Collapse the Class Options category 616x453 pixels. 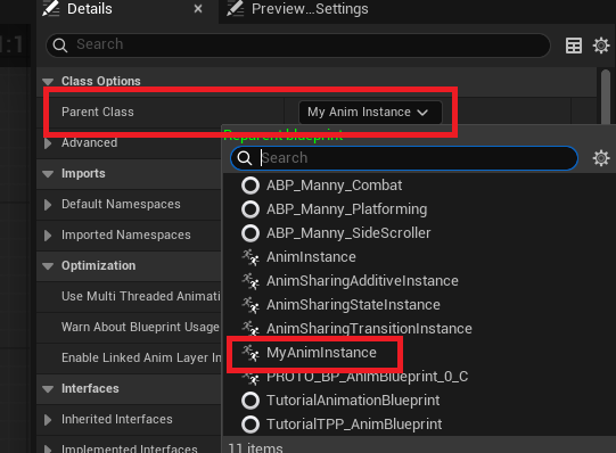pos(48,81)
